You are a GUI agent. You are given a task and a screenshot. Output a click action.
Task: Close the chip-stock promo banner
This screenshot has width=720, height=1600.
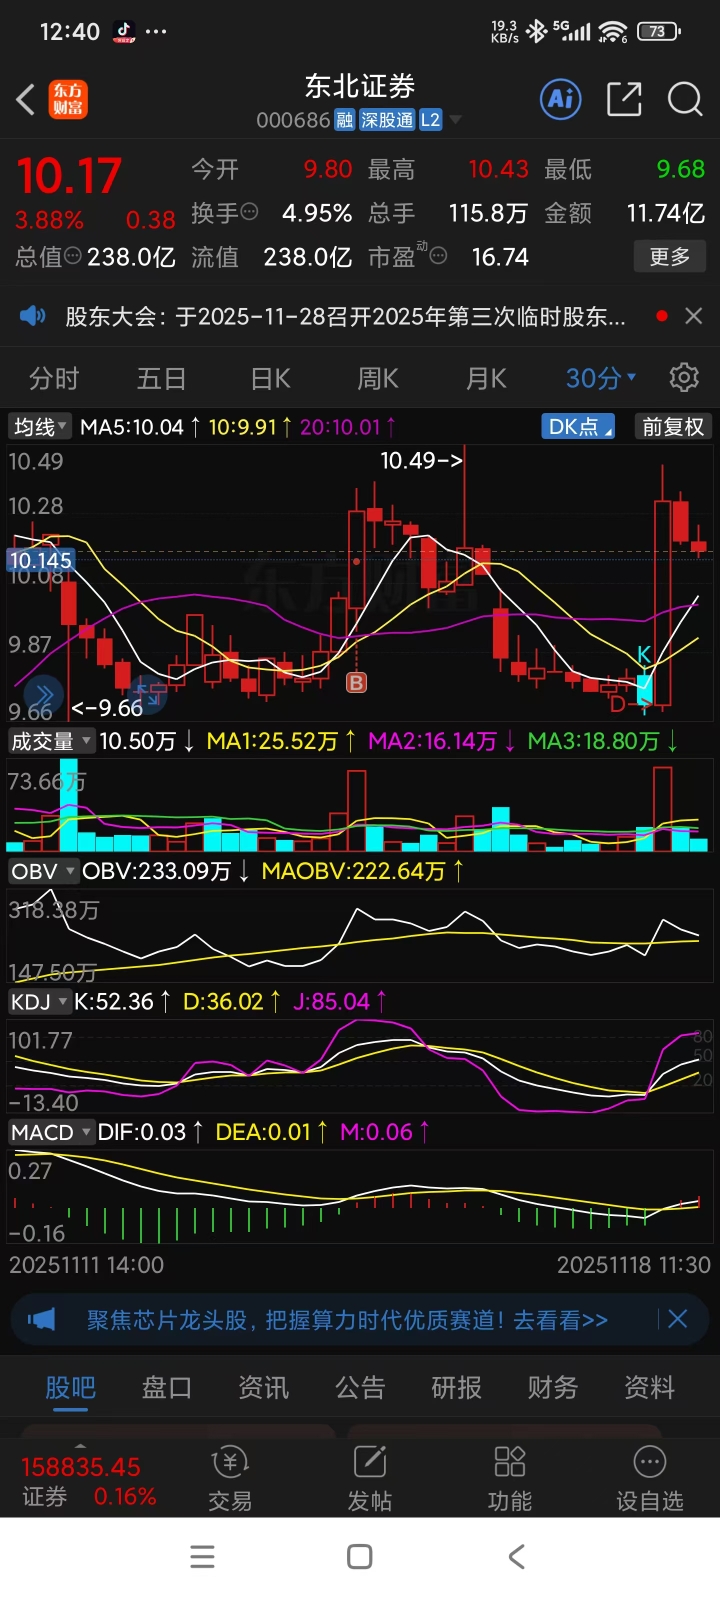(x=677, y=1319)
